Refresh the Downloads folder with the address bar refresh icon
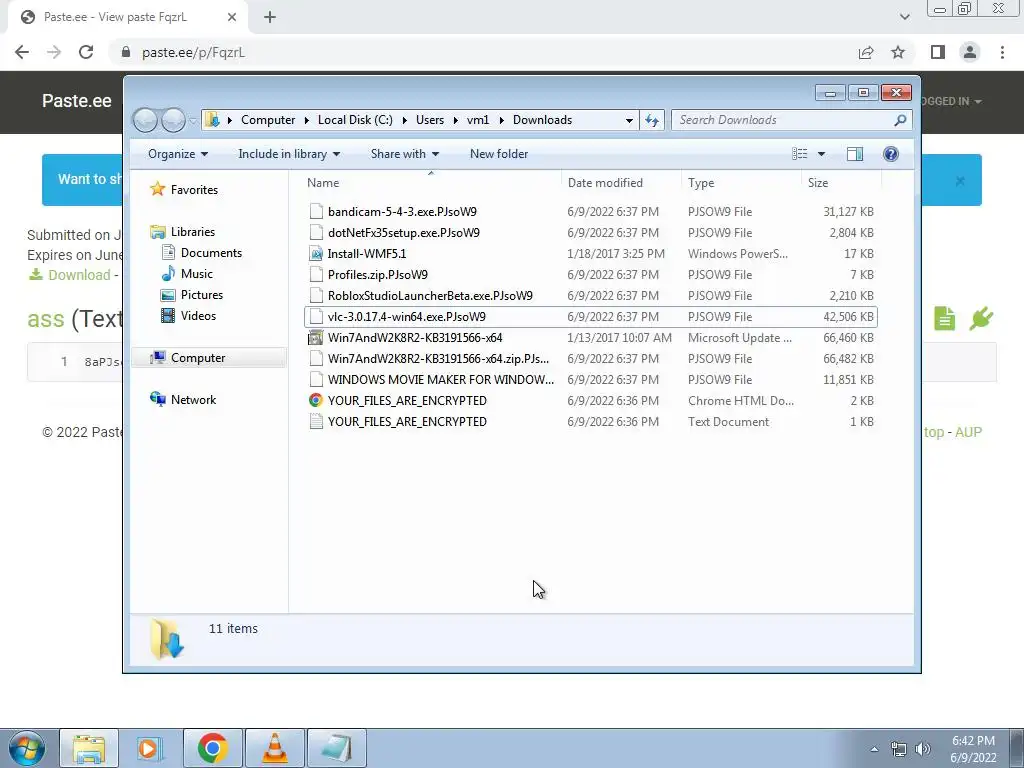Image resolution: width=1024 pixels, height=768 pixels. point(652,120)
